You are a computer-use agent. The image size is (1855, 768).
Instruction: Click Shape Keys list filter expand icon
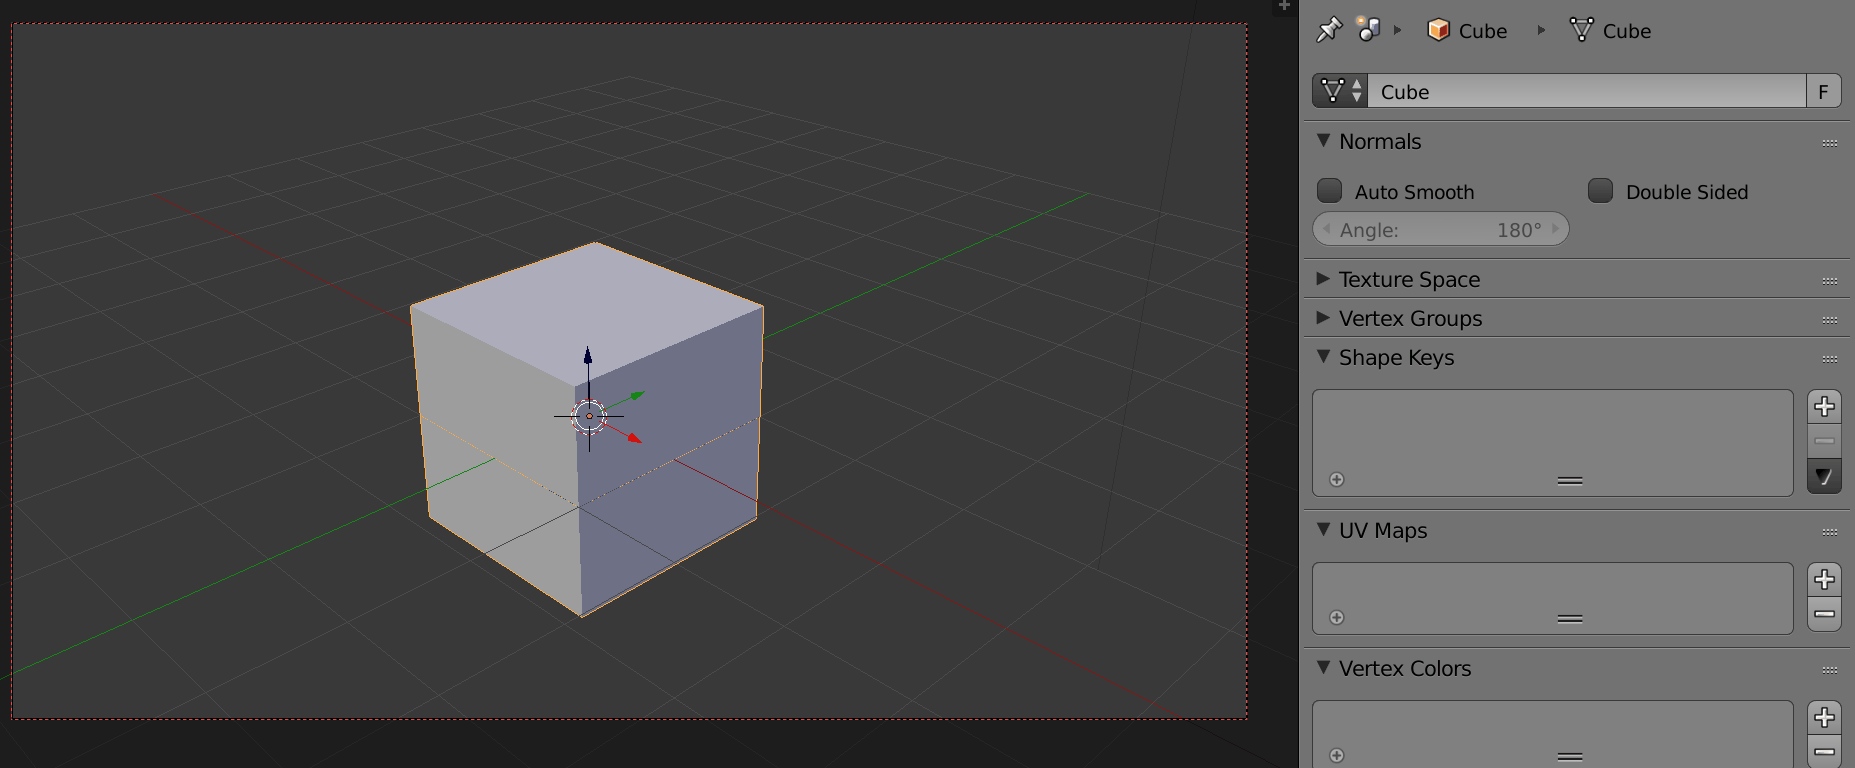click(1337, 480)
